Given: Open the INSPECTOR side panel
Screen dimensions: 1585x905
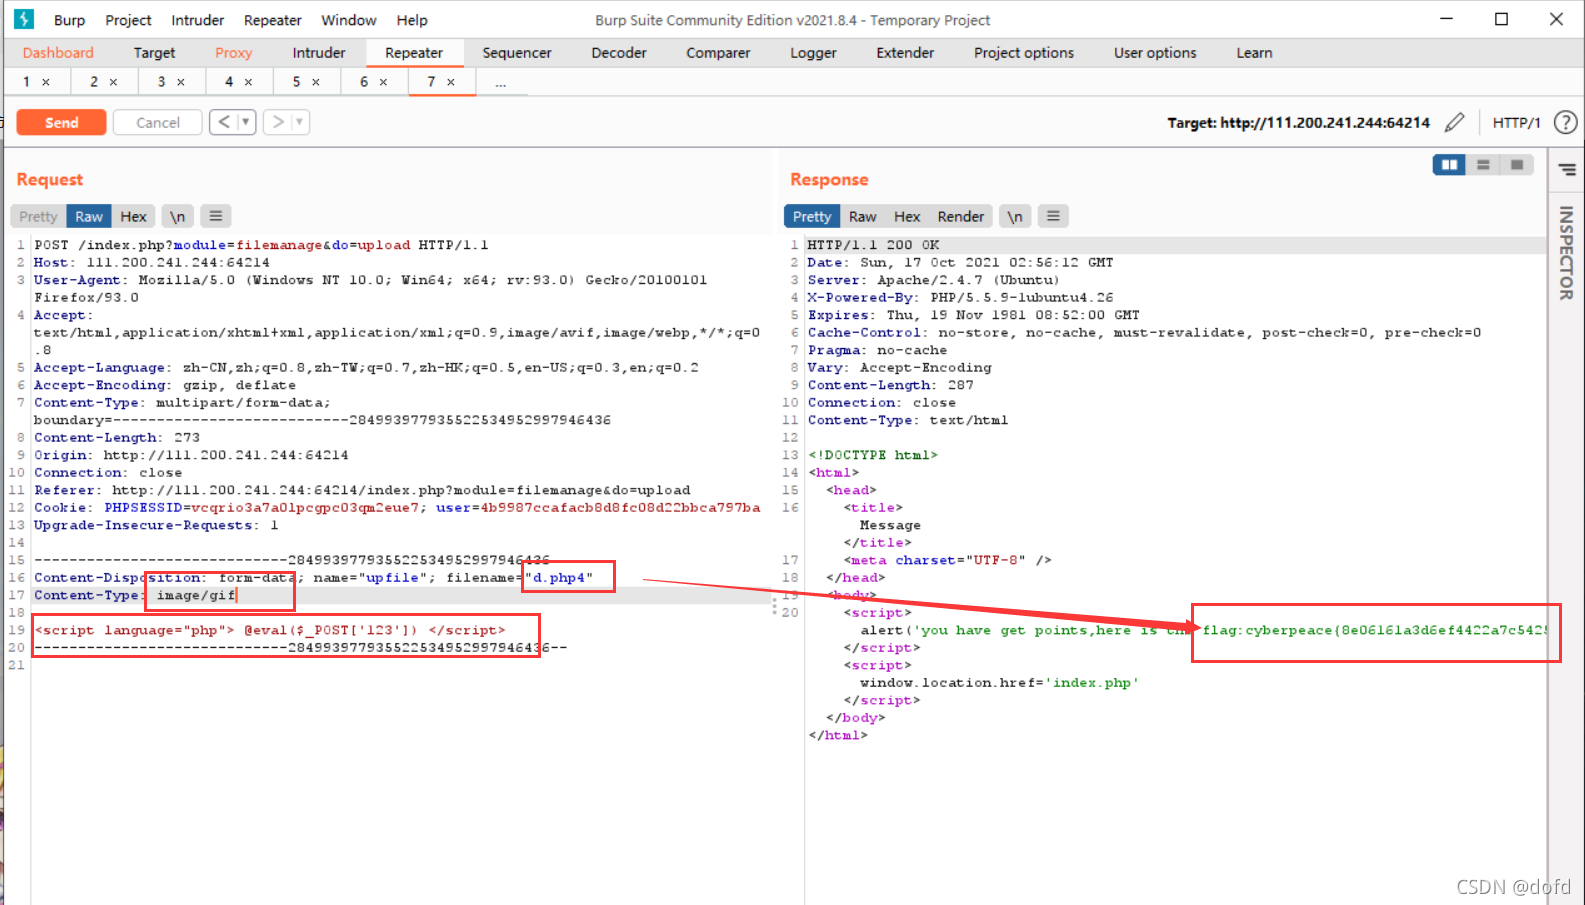Looking at the screenshot, I should click(x=1567, y=253).
